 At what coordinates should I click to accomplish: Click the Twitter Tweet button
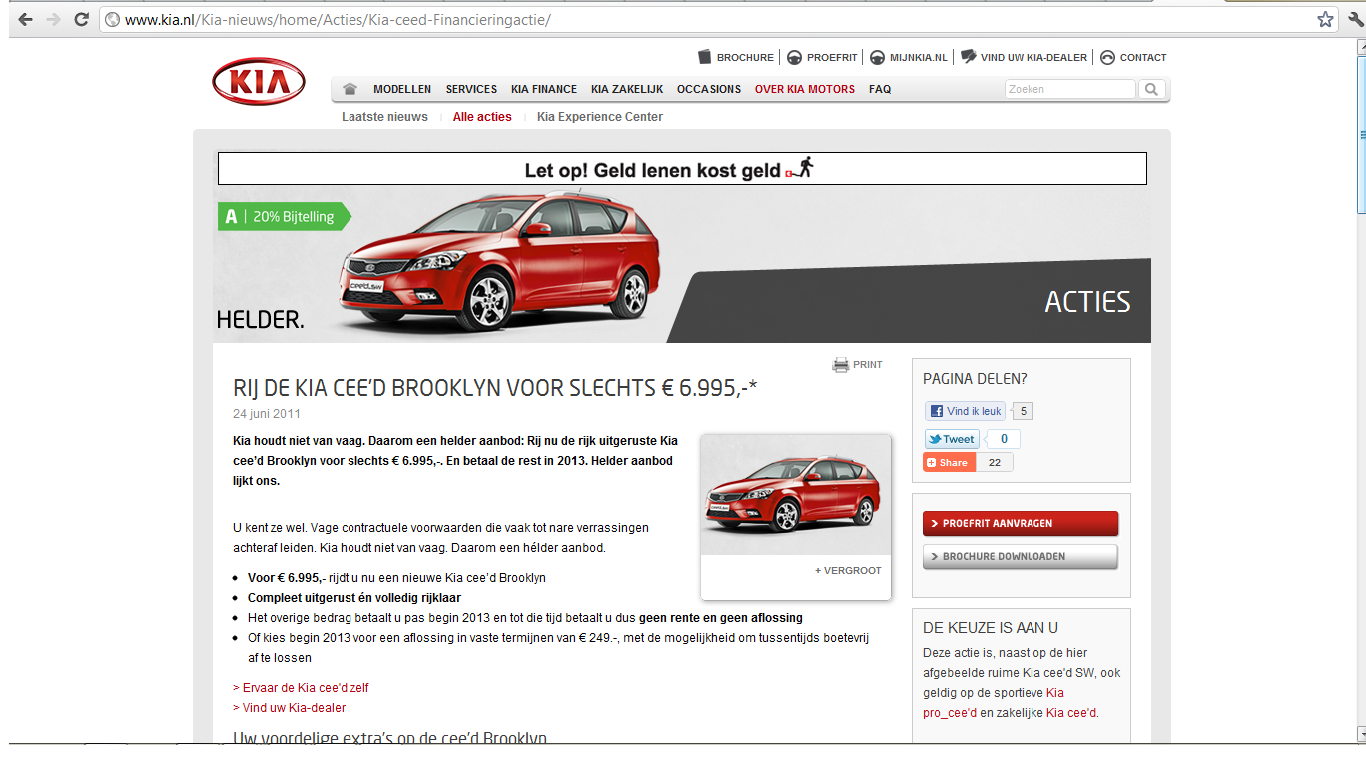(952, 439)
